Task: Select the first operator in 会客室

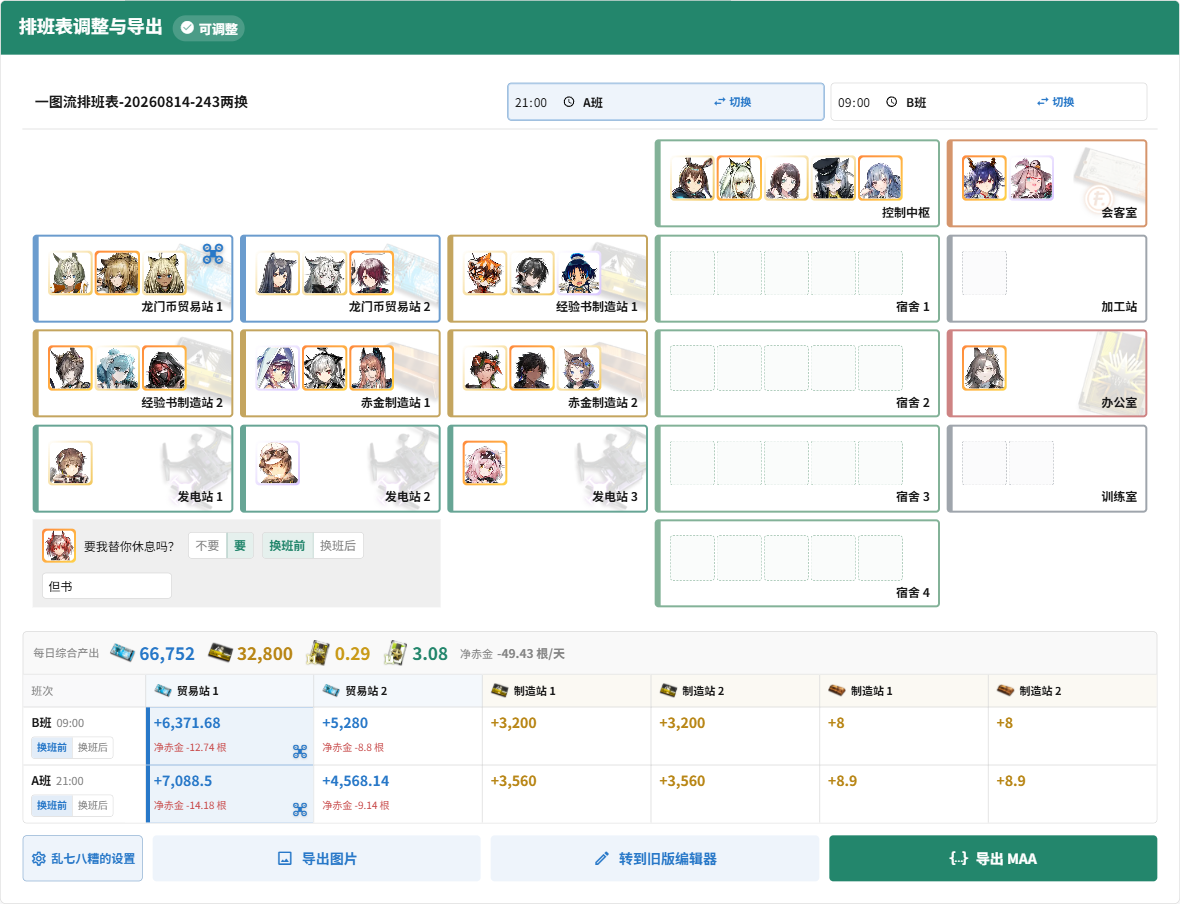Action: click(984, 178)
